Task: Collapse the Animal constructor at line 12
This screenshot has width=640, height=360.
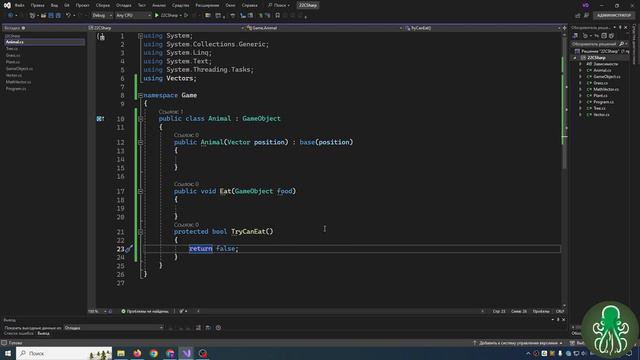Action: click(x=140, y=142)
